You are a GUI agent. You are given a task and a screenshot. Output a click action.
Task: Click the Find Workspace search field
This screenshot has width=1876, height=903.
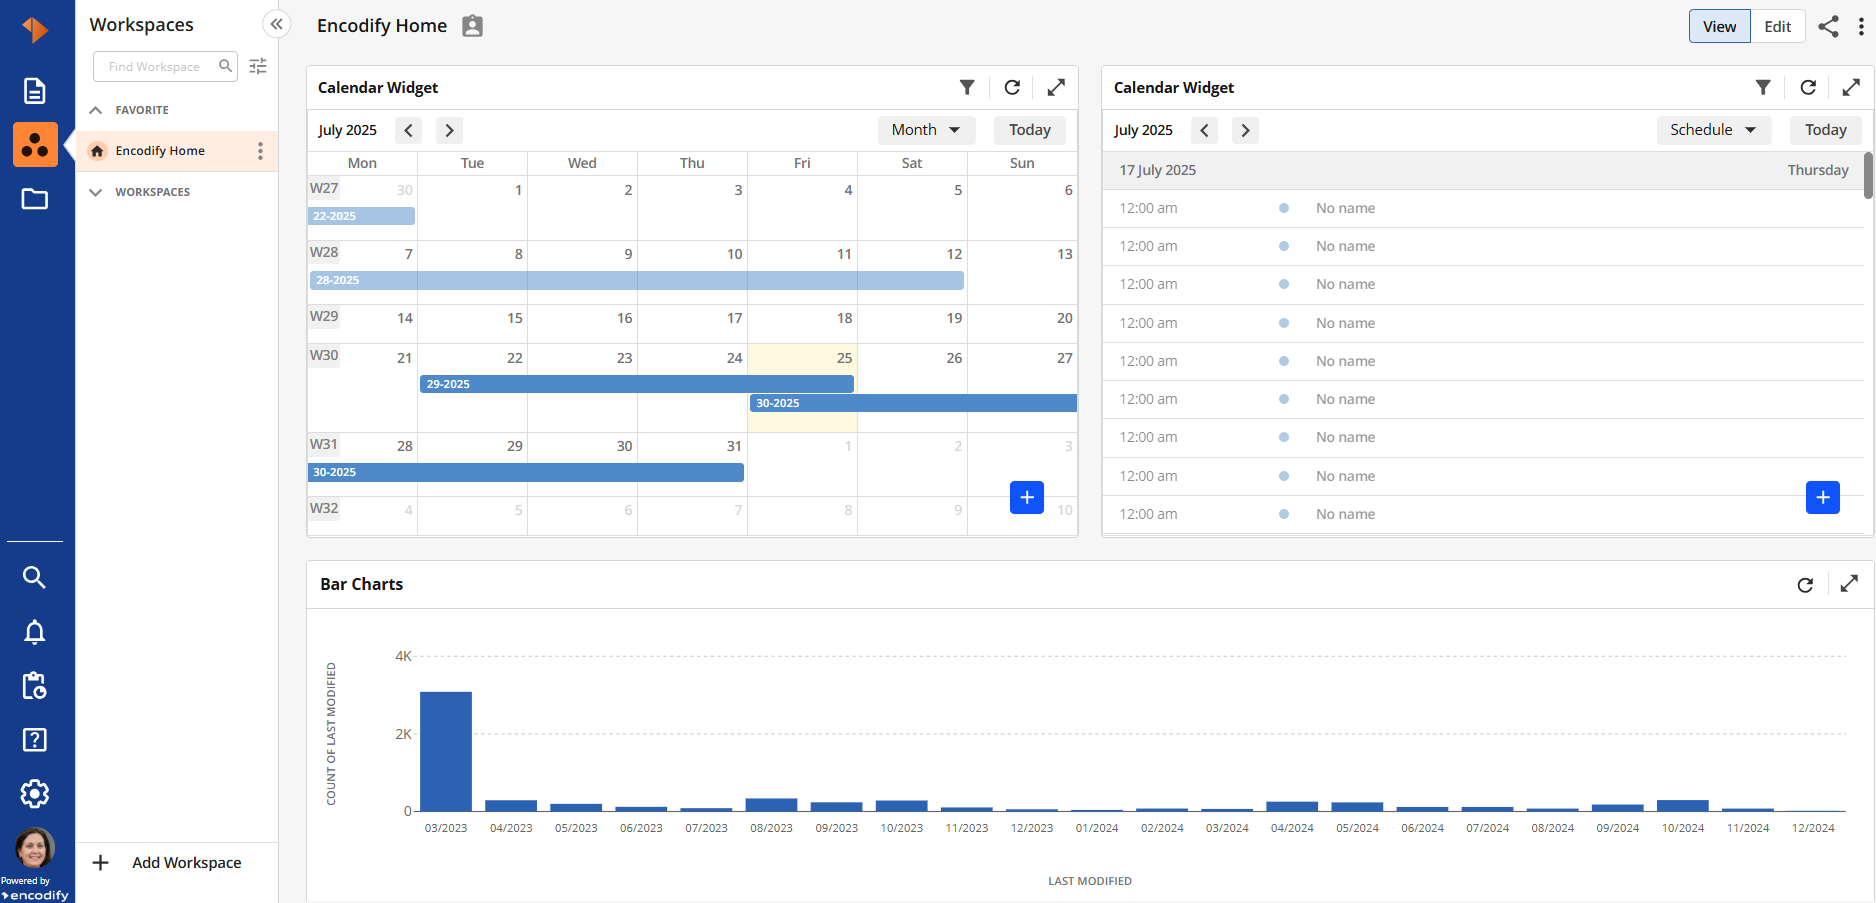click(x=165, y=66)
